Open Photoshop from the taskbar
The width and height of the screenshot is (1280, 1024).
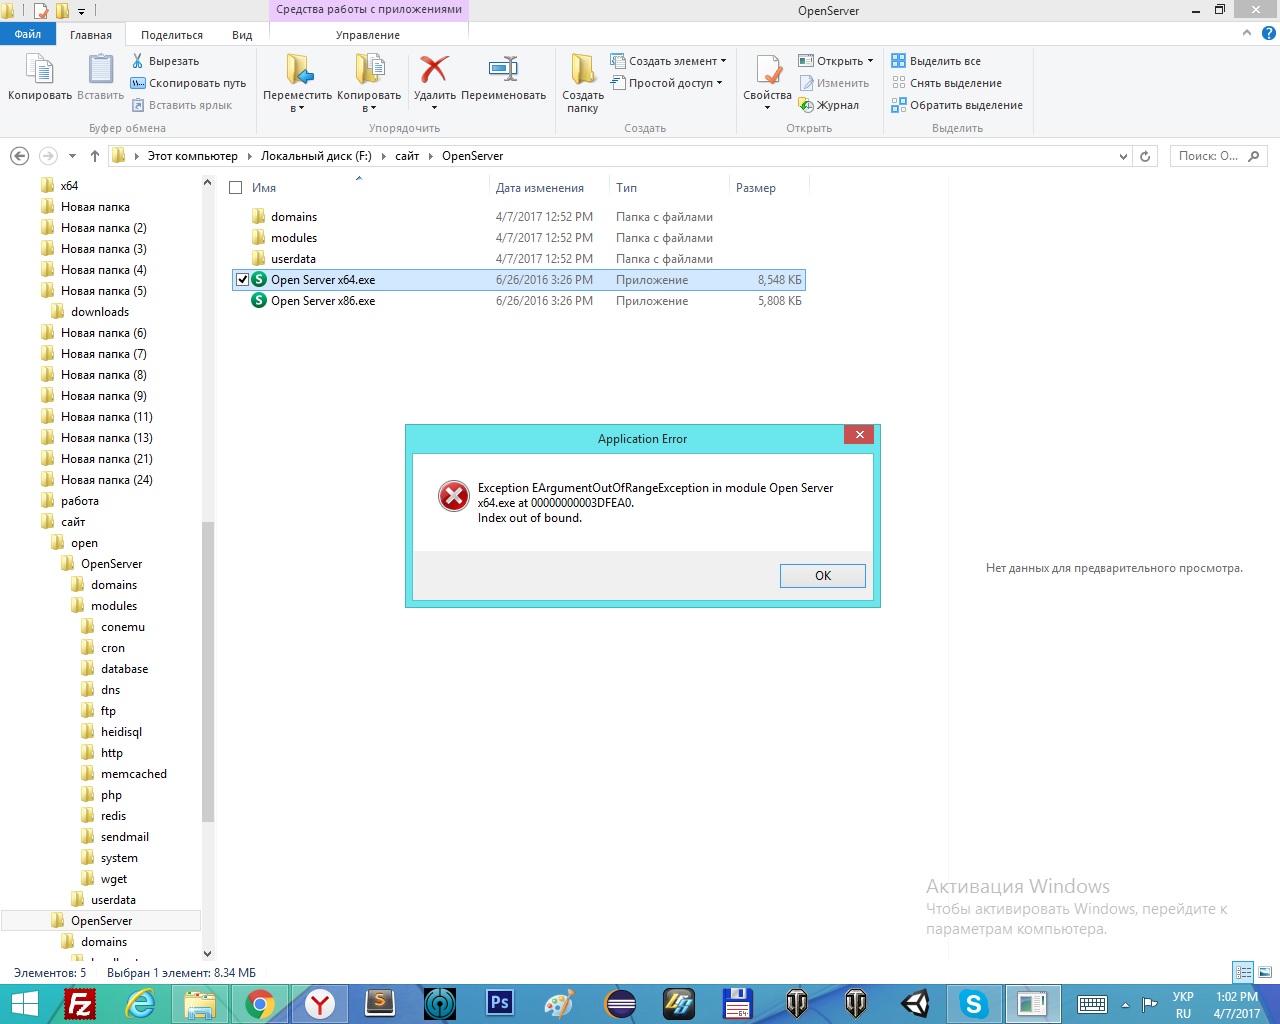(499, 1003)
